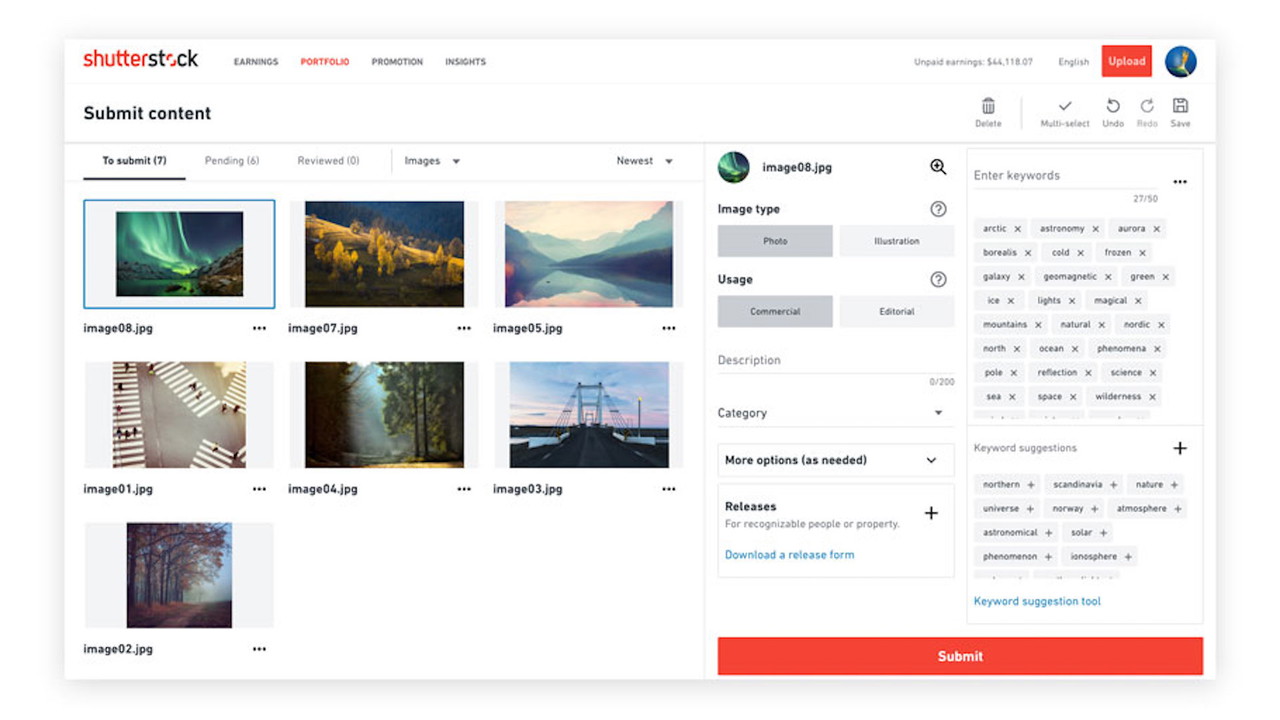Choose Commercial usage option

pyautogui.click(x=775, y=311)
